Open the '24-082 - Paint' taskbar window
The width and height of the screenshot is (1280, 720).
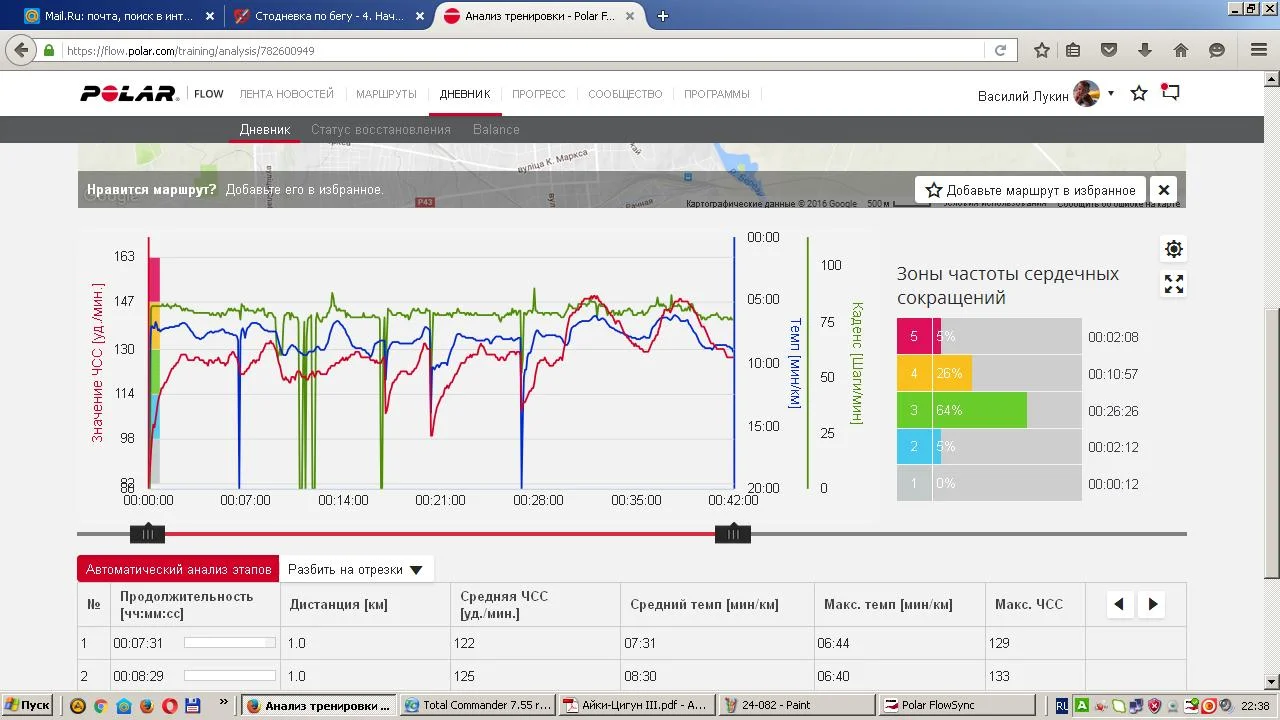coord(797,705)
